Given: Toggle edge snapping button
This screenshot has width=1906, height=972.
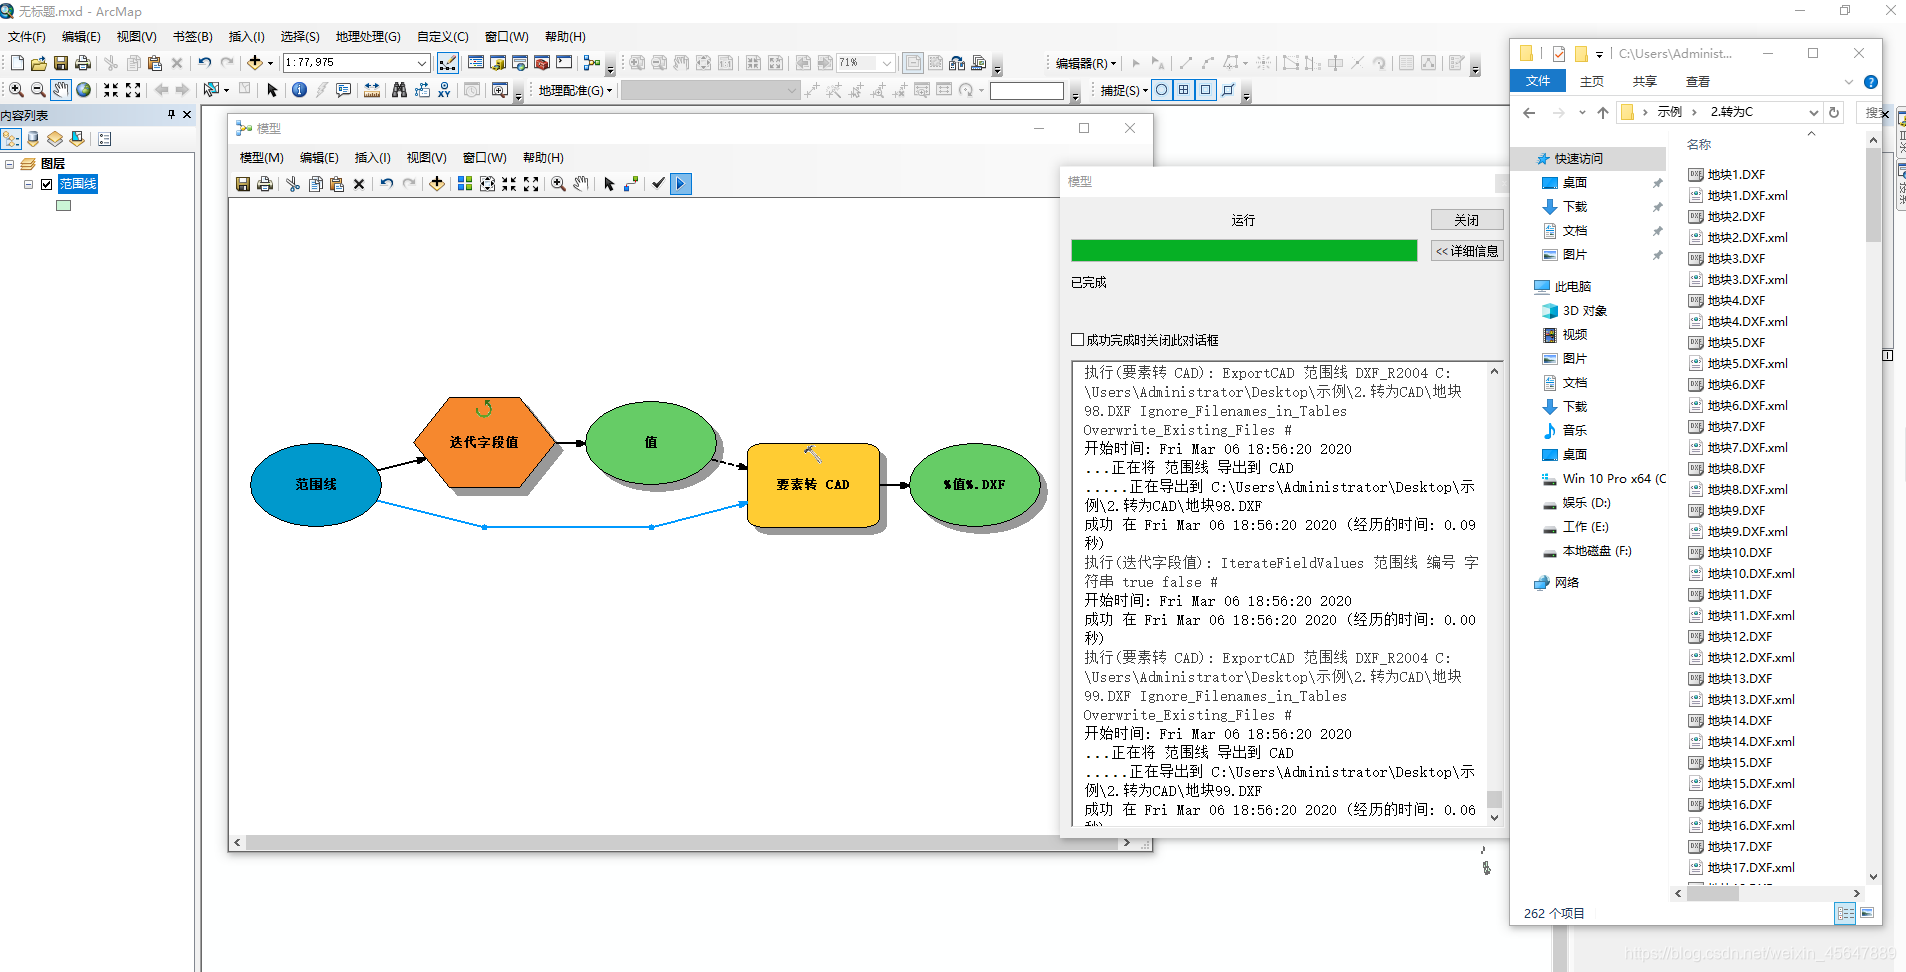Looking at the screenshot, I should 1228,90.
